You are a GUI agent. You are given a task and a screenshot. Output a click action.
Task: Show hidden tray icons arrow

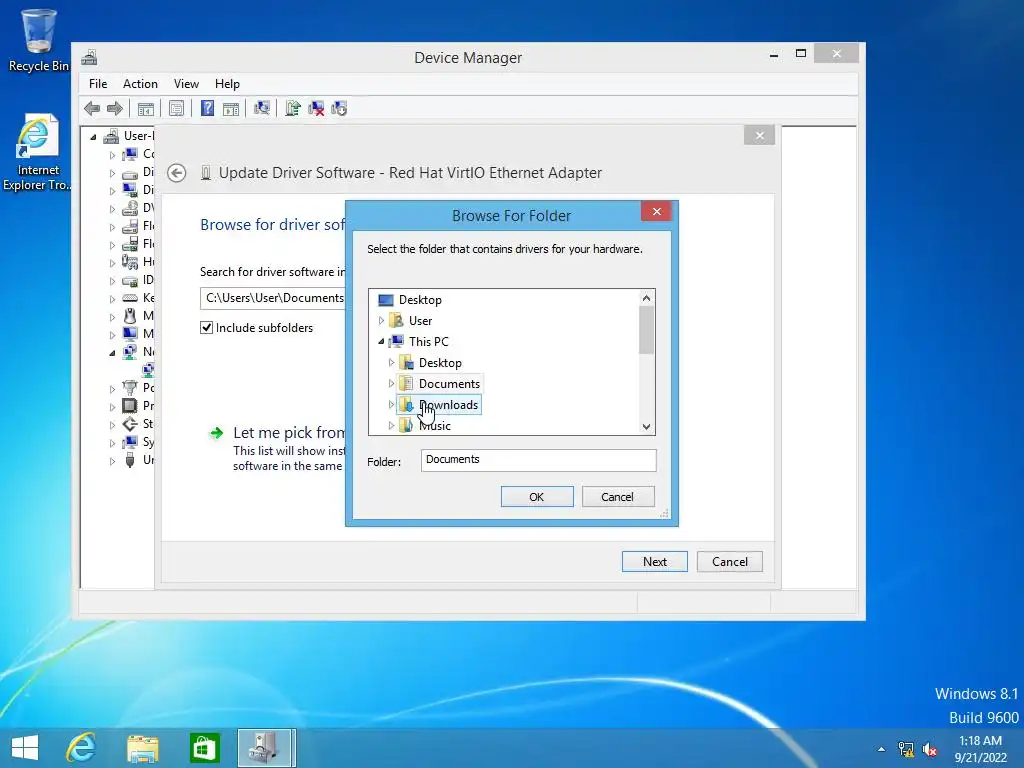882,749
